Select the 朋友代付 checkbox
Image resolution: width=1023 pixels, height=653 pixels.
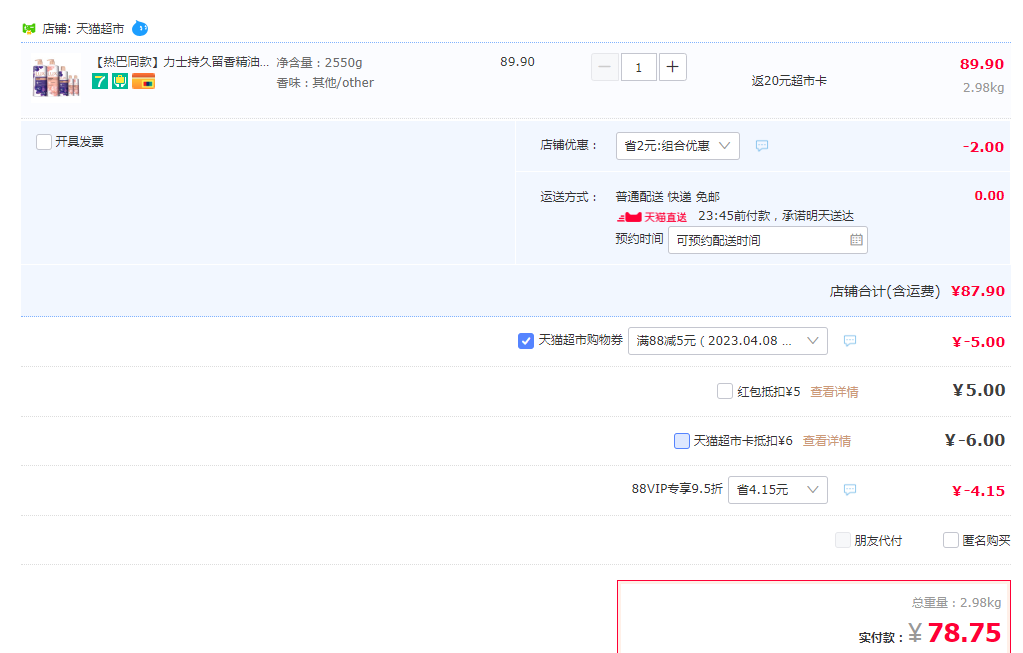[843, 540]
